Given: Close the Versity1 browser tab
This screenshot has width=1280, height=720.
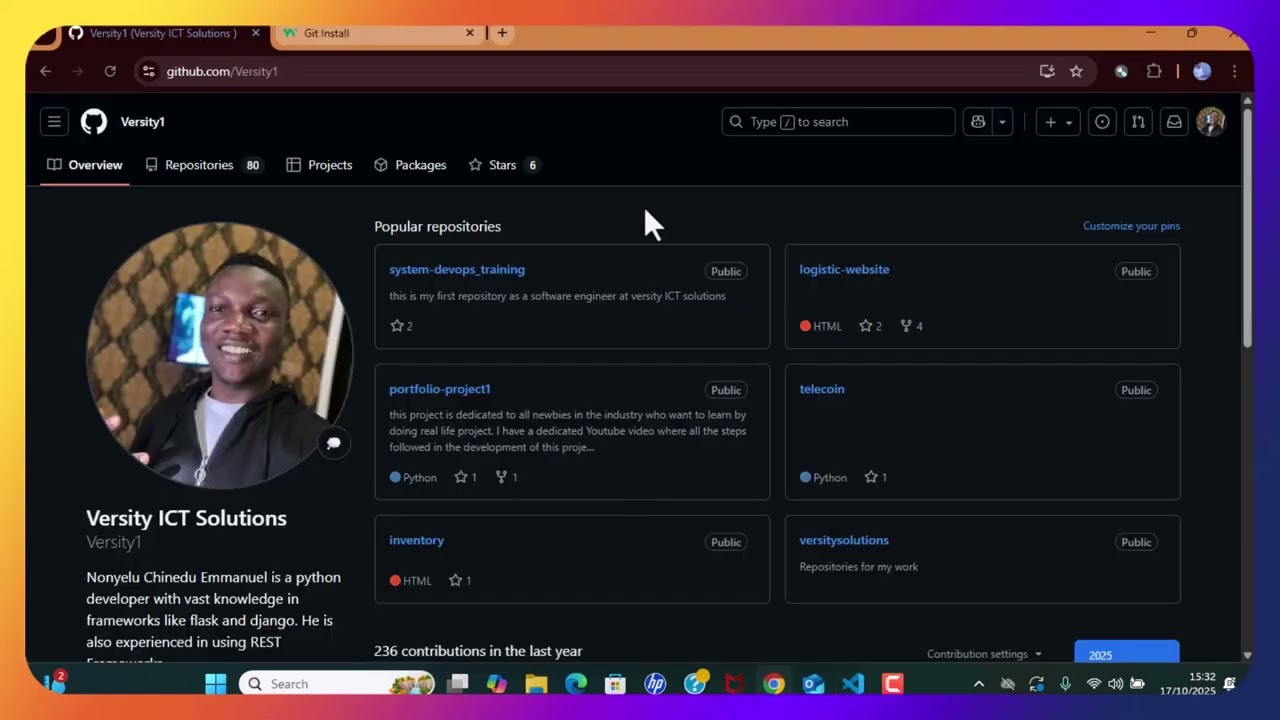Looking at the screenshot, I should click(255, 33).
